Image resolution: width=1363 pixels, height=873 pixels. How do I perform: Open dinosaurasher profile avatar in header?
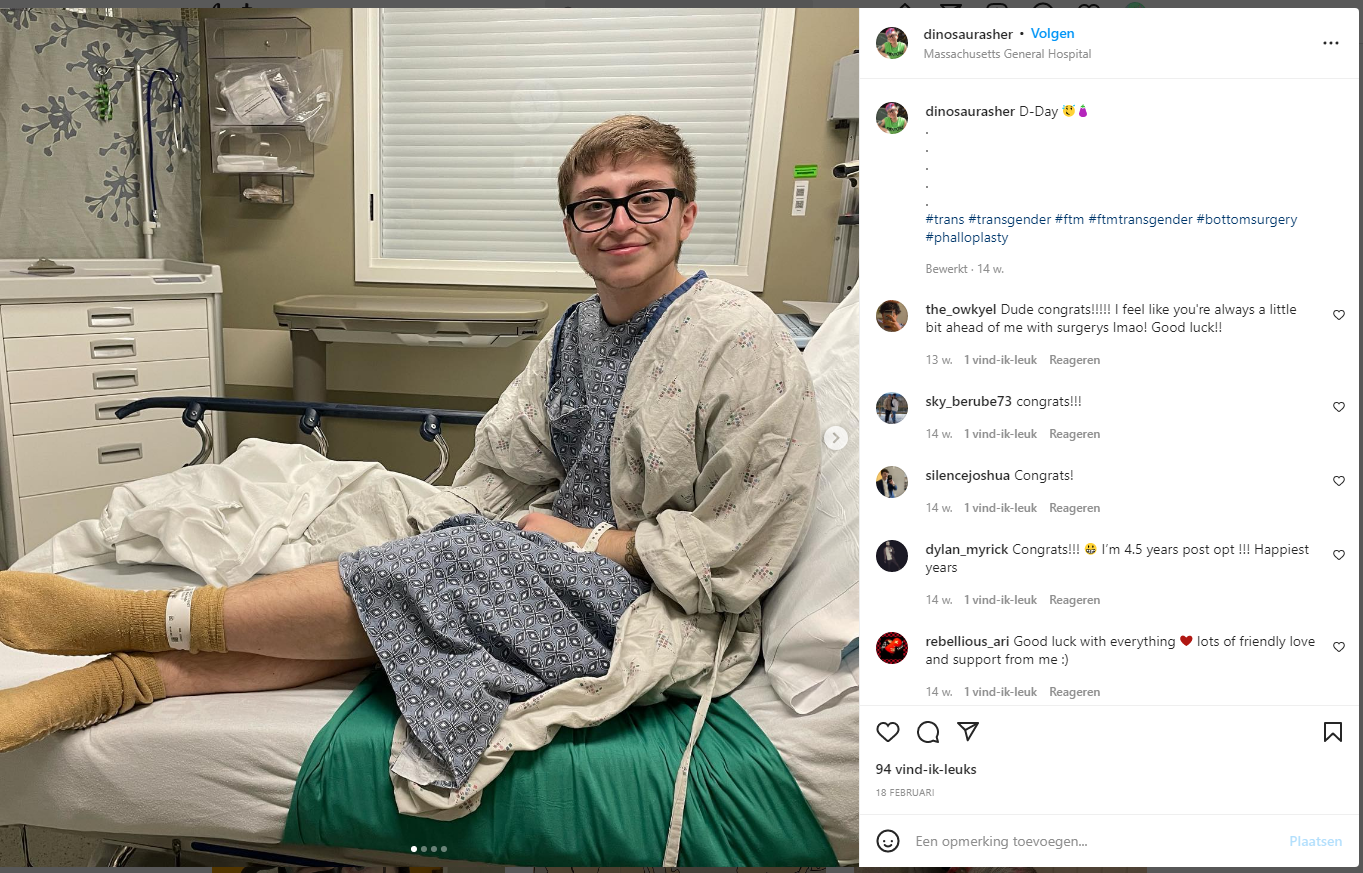pyautogui.click(x=892, y=43)
